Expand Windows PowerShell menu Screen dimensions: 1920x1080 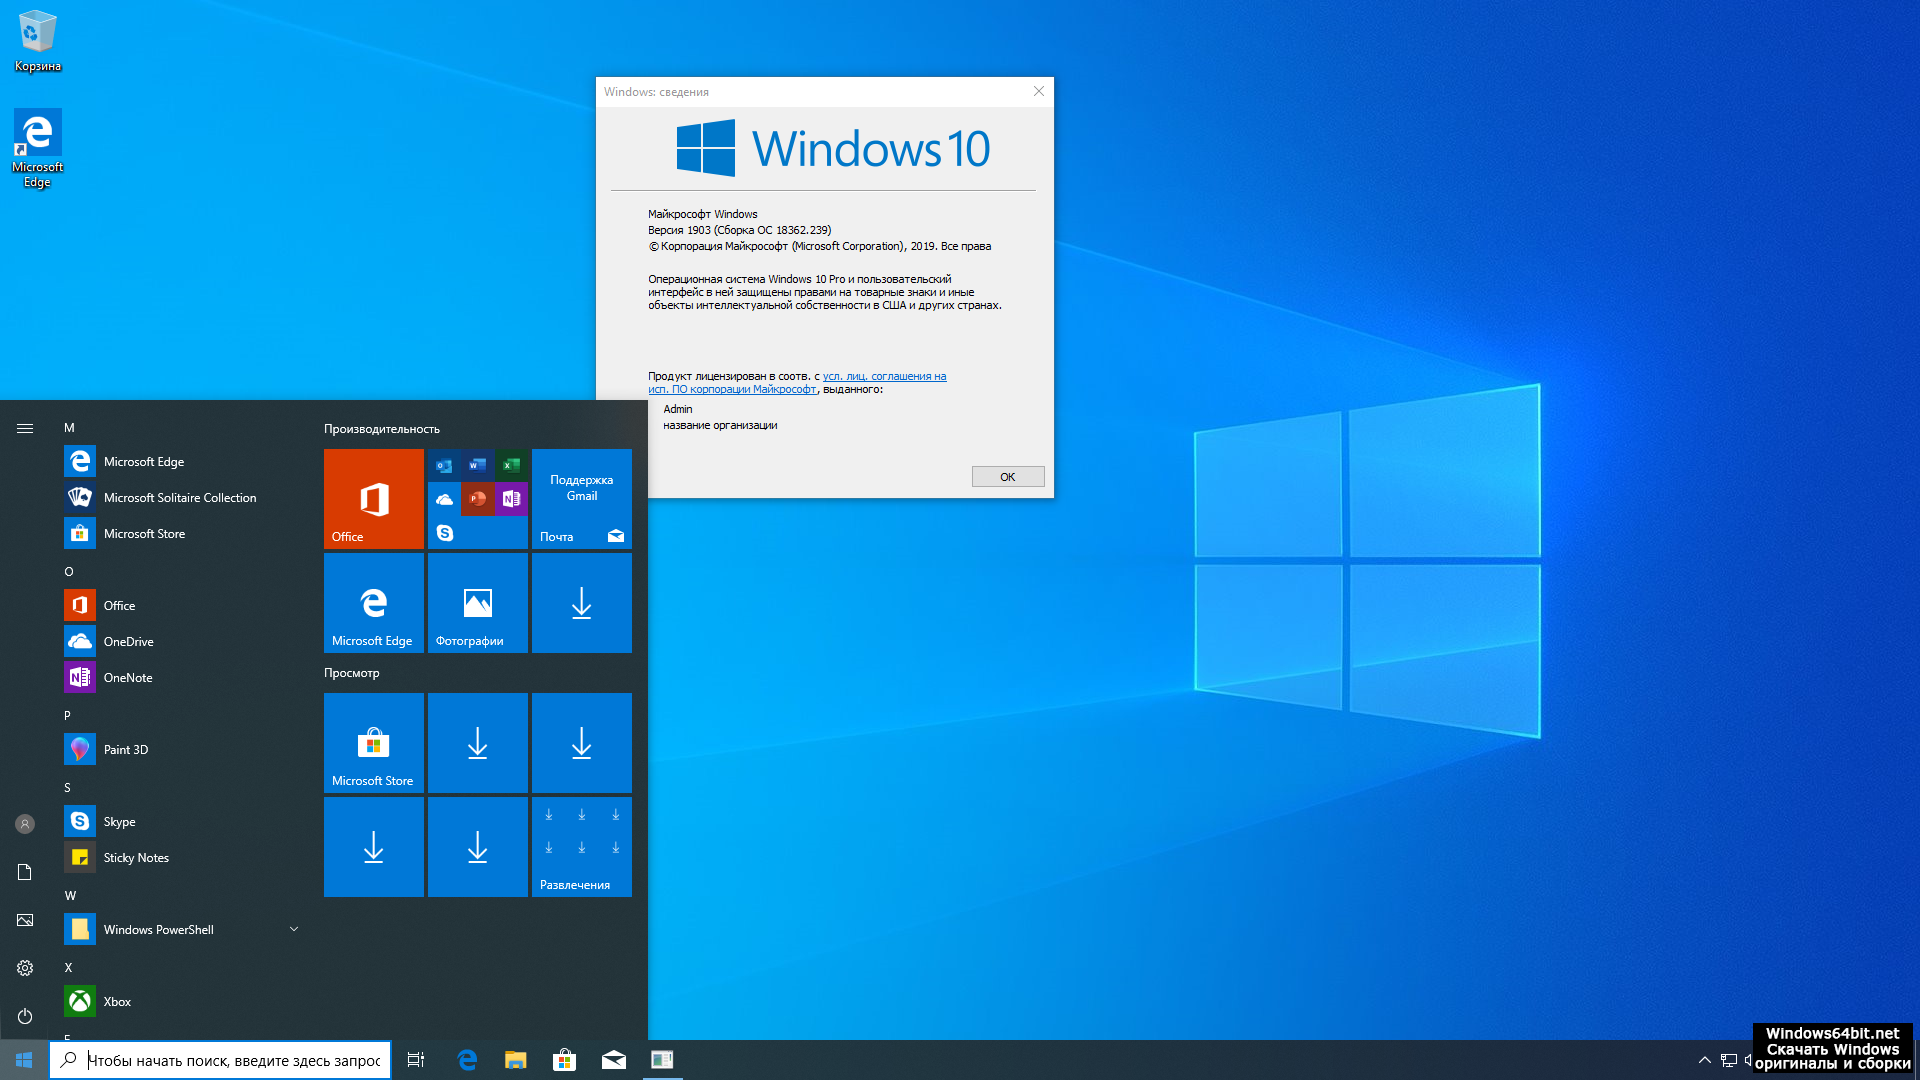coord(293,930)
